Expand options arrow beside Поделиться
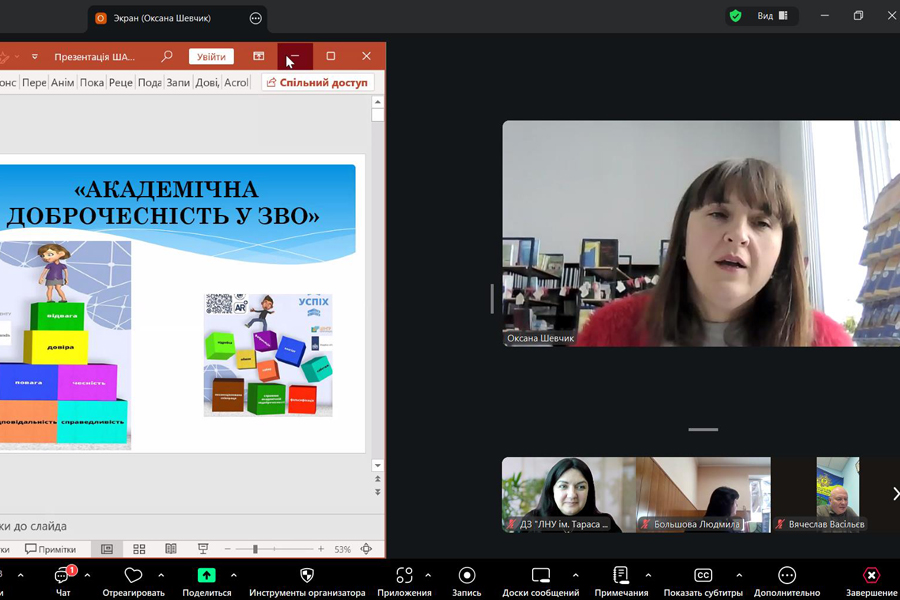 coord(234,575)
